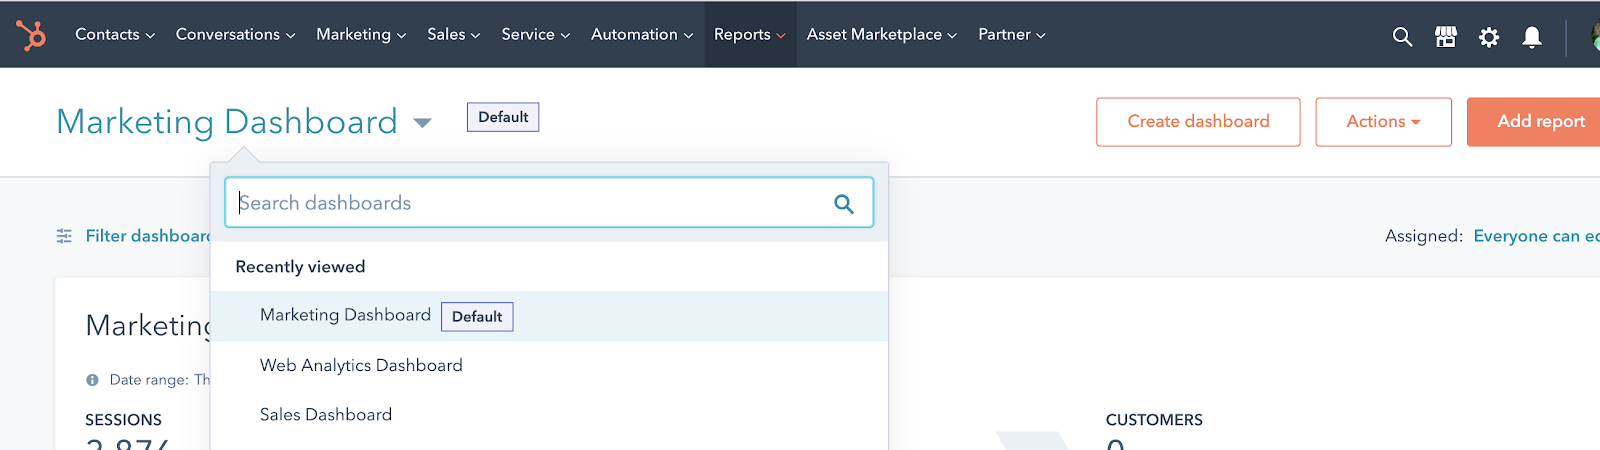
Task: Click the HubSpot sprocket logo
Action: (31, 35)
